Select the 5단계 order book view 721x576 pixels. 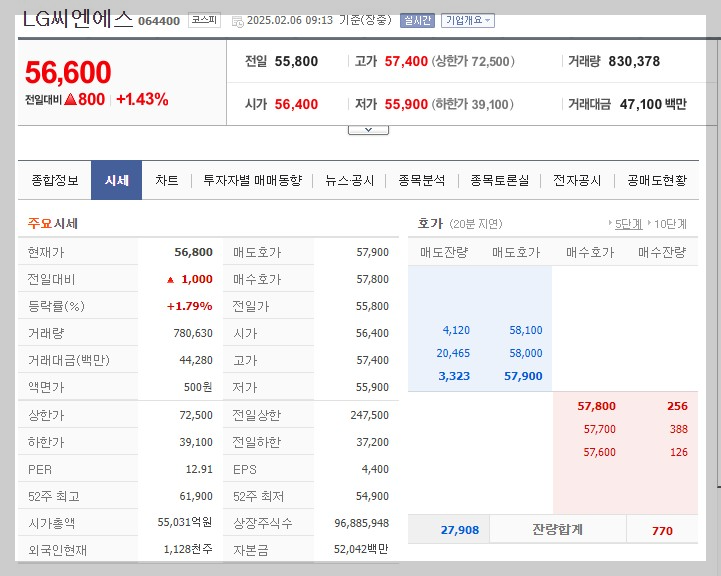coord(628,224)
